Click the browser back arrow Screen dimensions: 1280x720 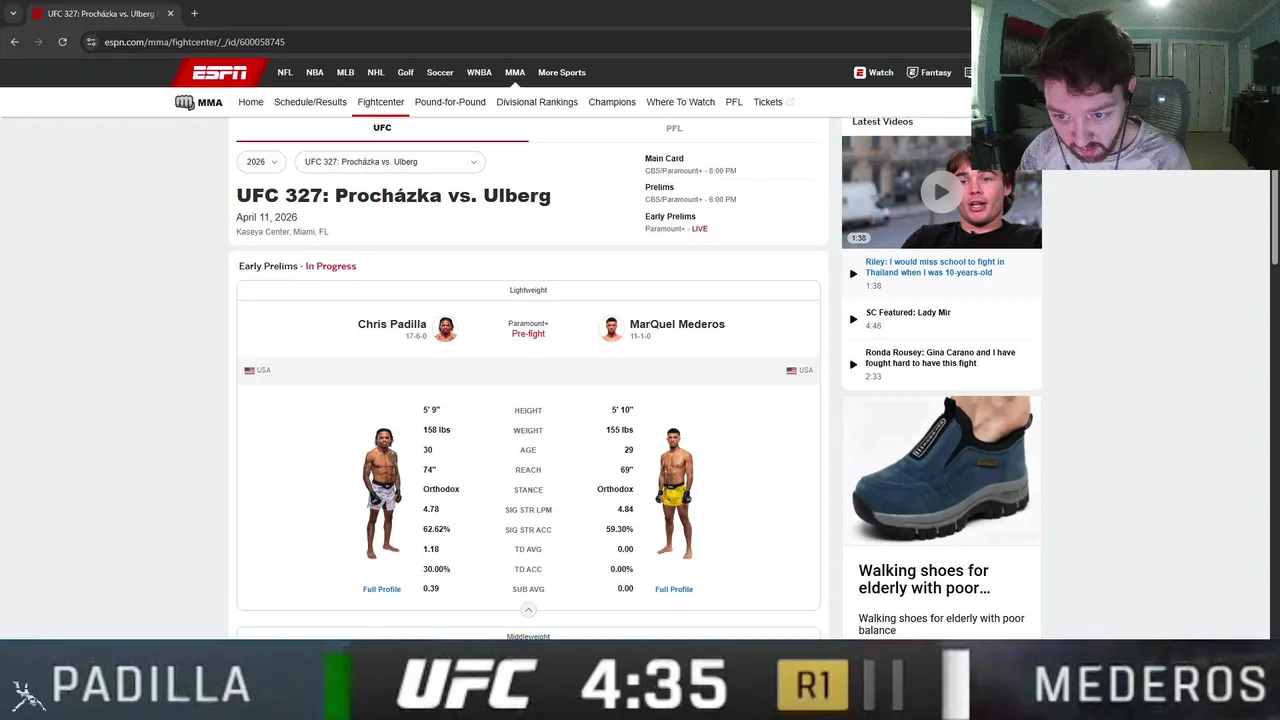click(14, 42)
